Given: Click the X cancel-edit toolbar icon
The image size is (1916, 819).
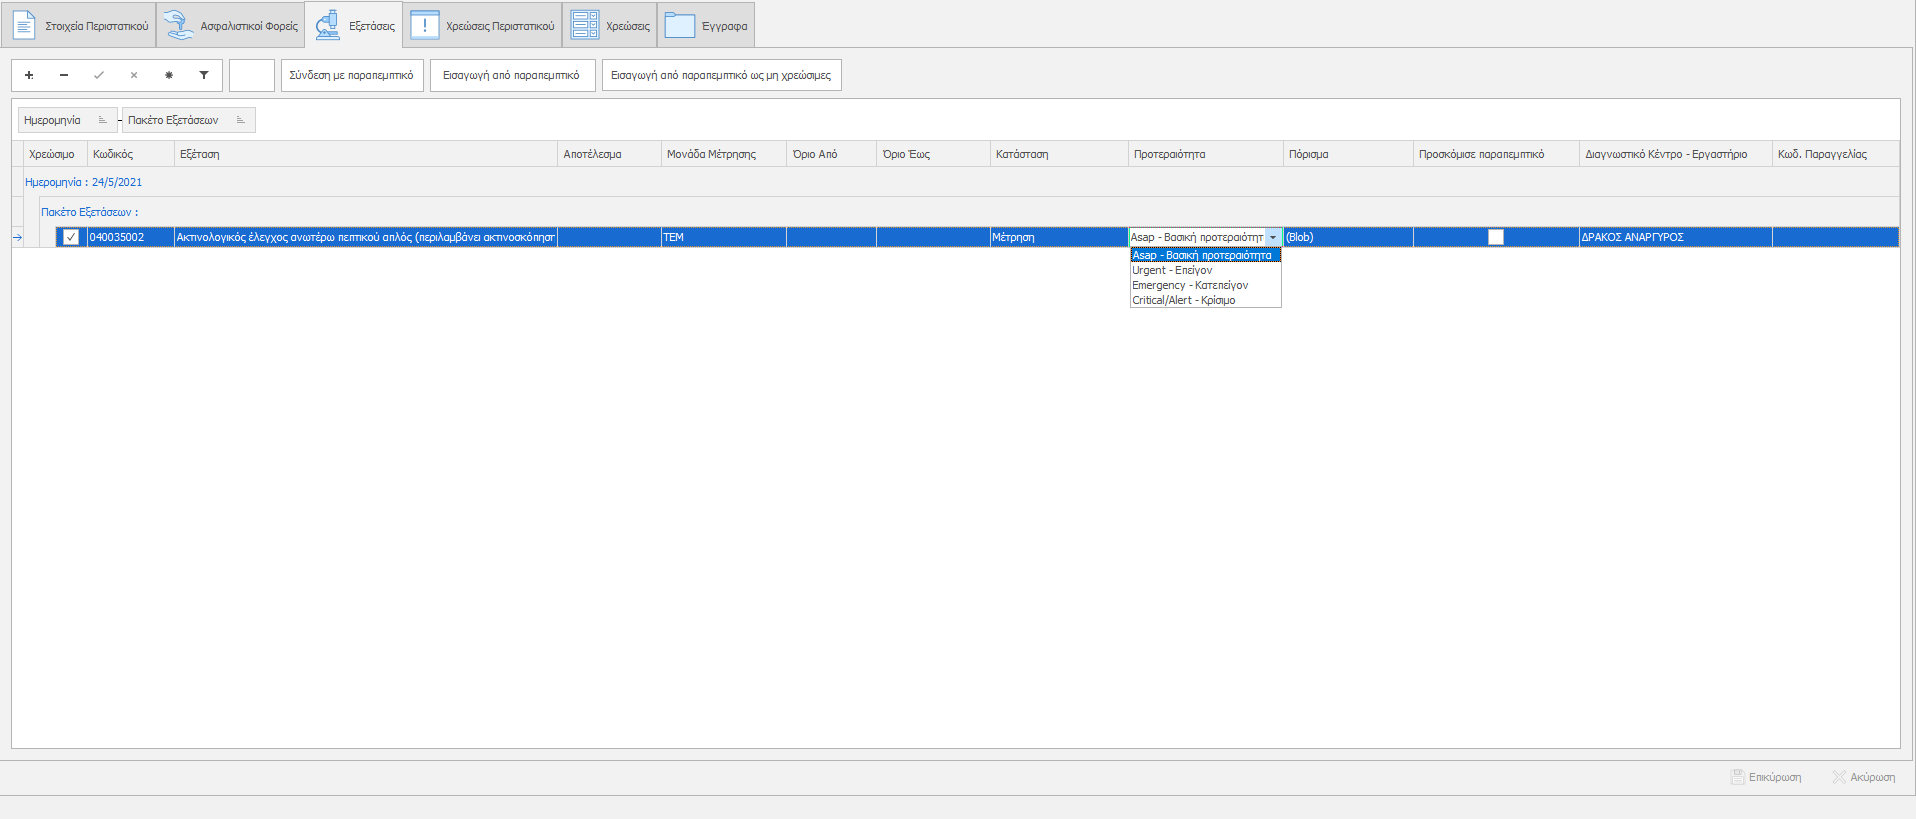Looking at the screenshot, I should 134,75.
